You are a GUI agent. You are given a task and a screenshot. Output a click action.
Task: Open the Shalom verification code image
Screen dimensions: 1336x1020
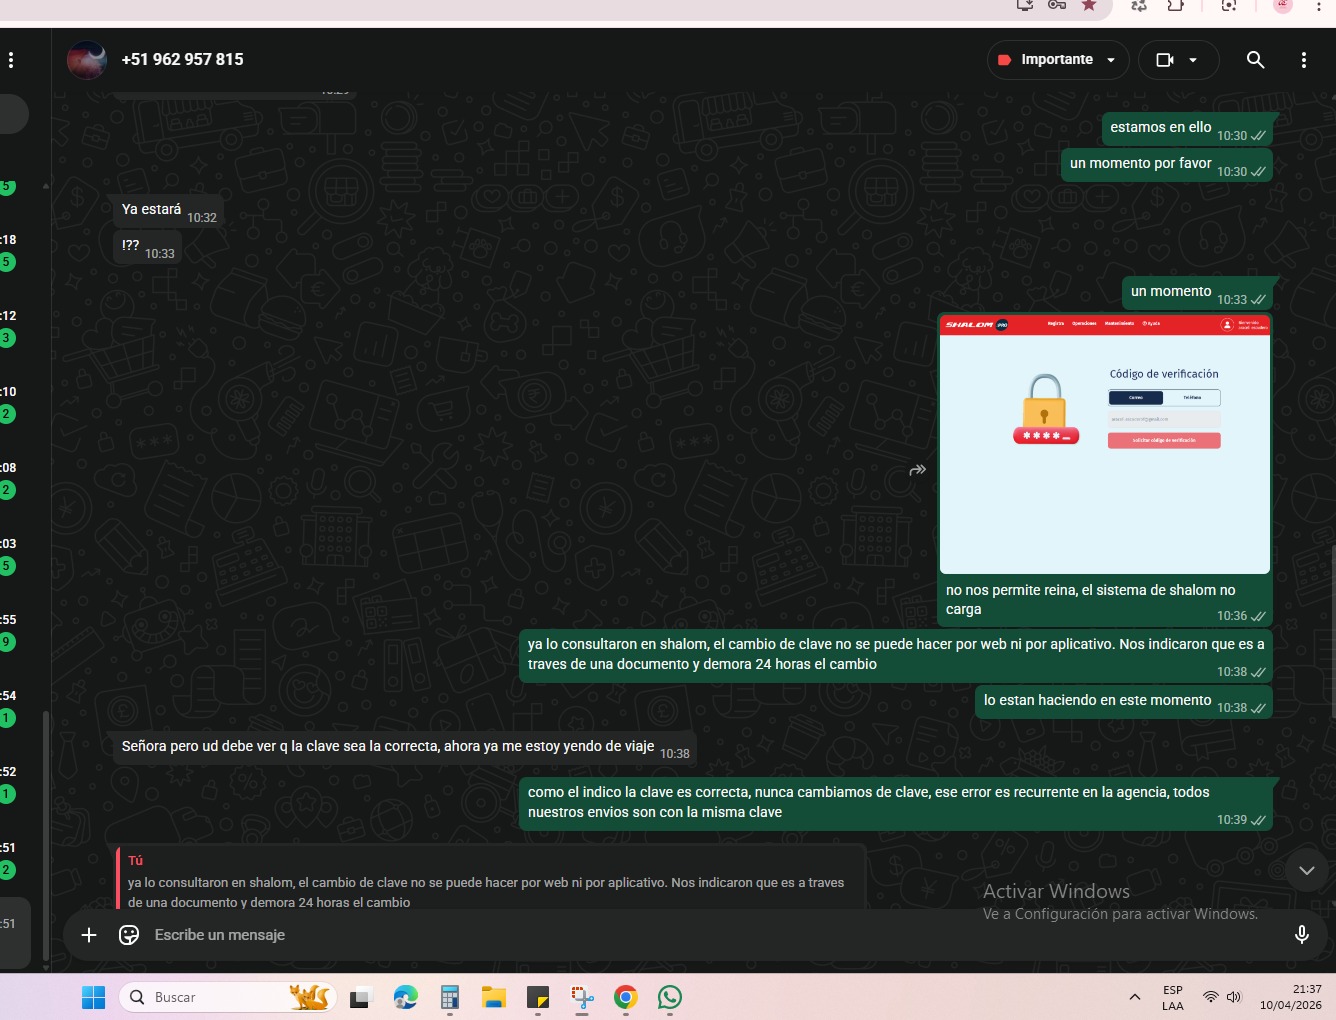pyautogui.click(x=1104, y=445)
